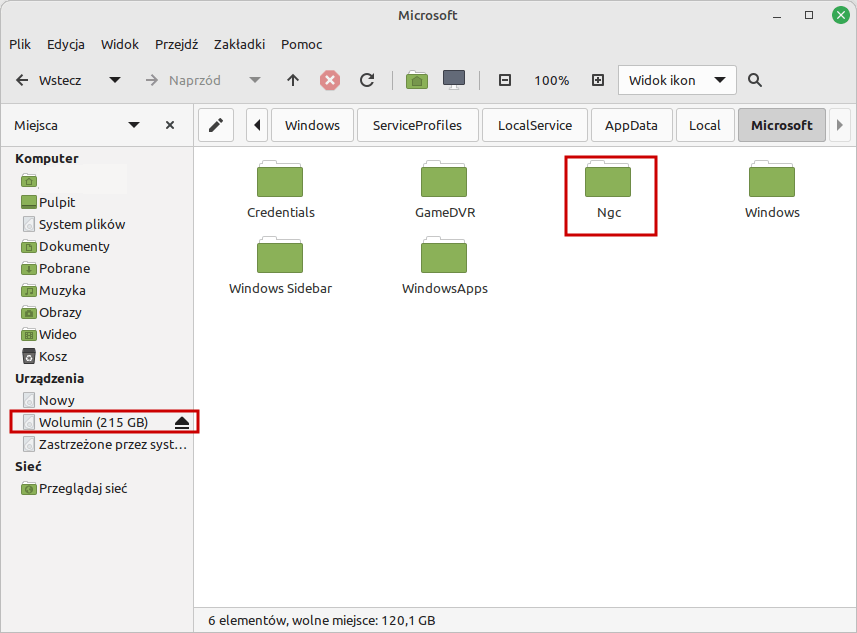Screen dimensions: 857x633
Task: Open the home folder toolbar icon
Action: (416, 80)
